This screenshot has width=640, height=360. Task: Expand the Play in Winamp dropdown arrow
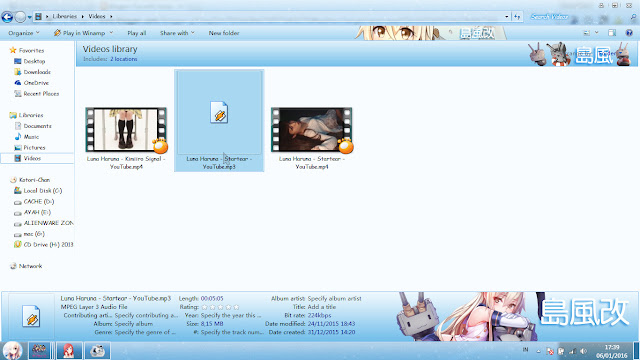click(111, 33)
